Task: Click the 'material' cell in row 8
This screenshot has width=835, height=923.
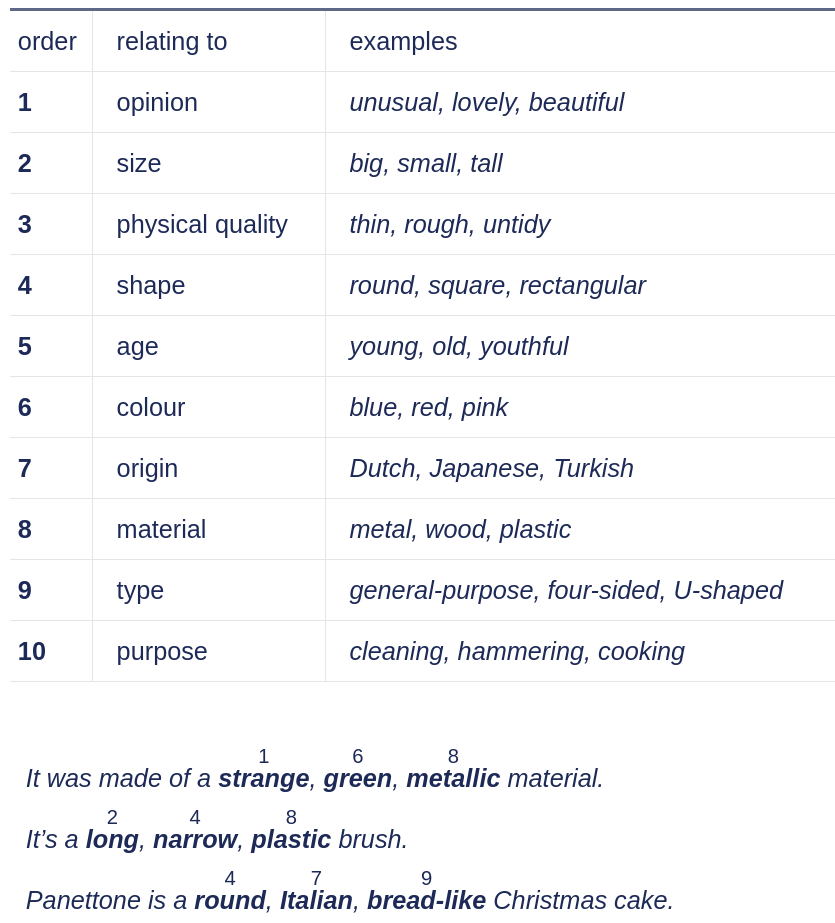Action: [161, 529]
